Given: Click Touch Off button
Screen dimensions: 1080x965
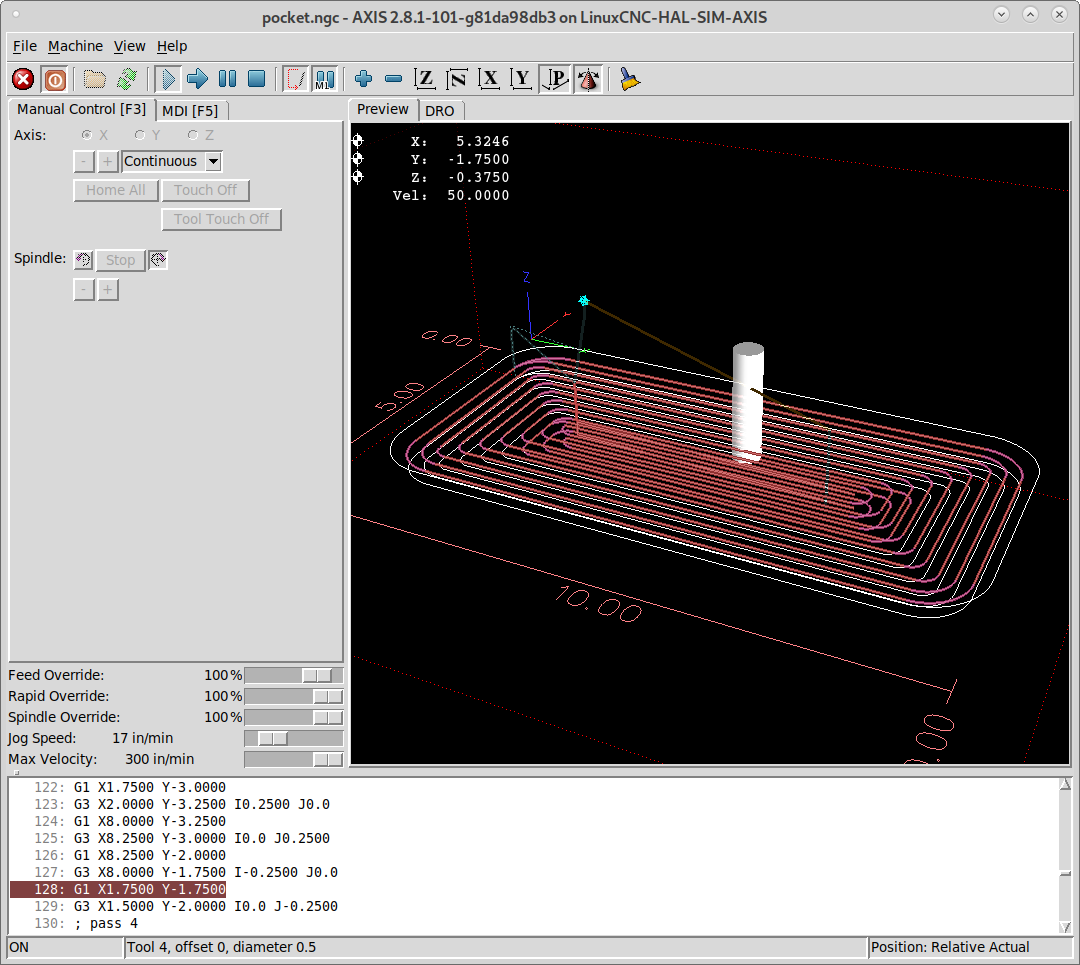Looking at the screenshot, I should pos(205,190).
